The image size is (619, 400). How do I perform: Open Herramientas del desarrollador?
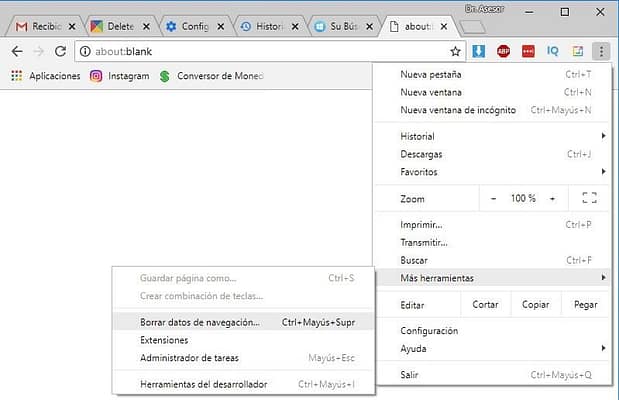(243, 384)
